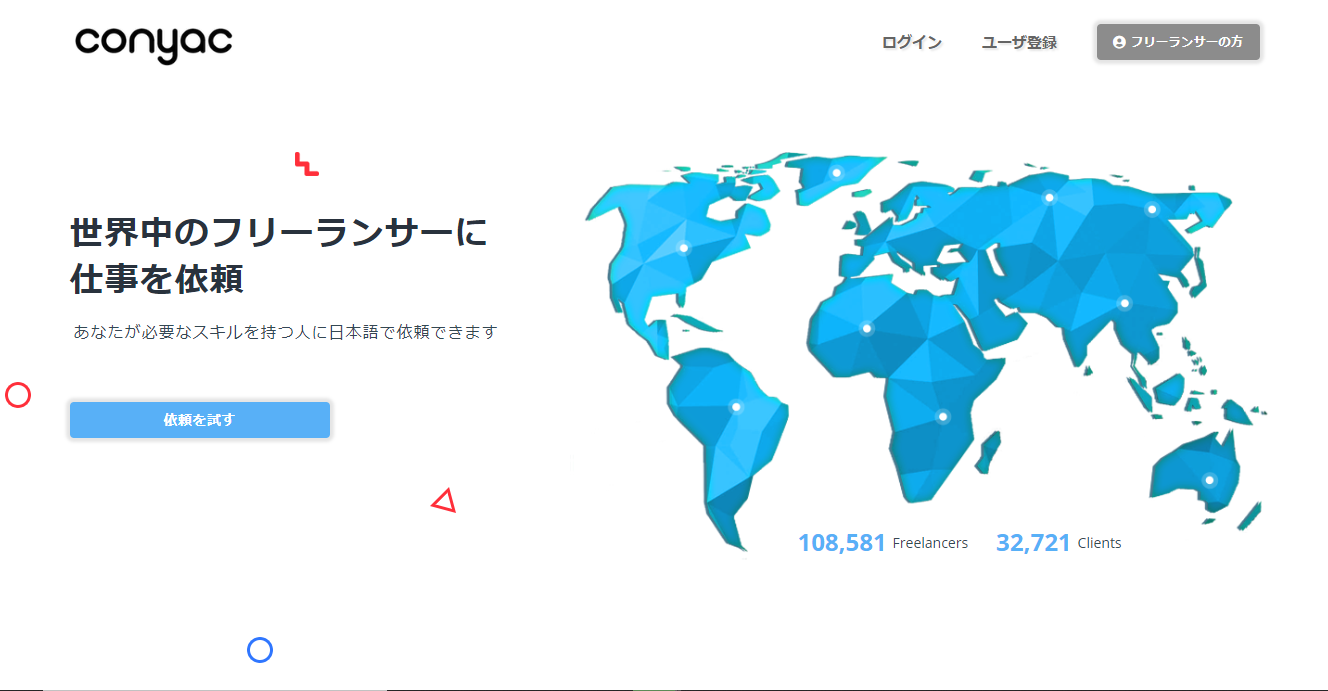Click the red triangle decoration

(444, 500)
